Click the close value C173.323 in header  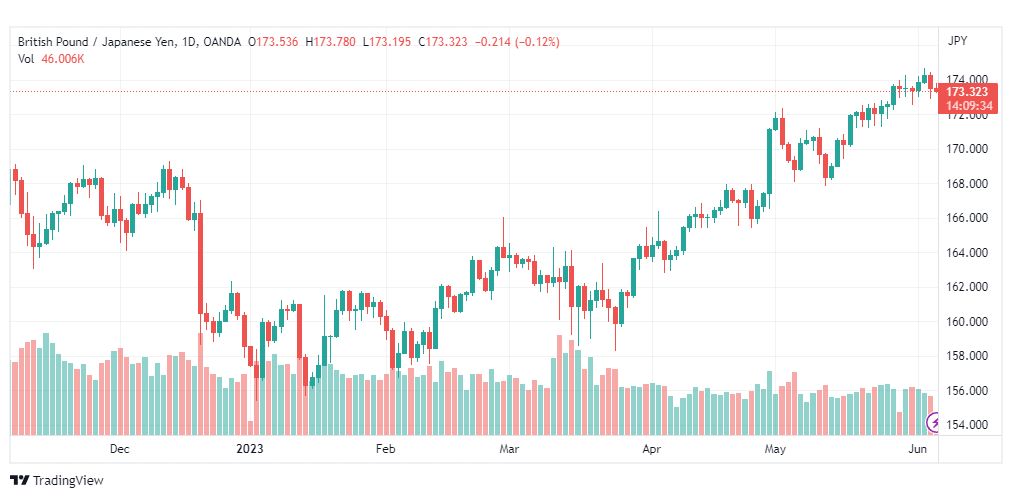point(443,42)
